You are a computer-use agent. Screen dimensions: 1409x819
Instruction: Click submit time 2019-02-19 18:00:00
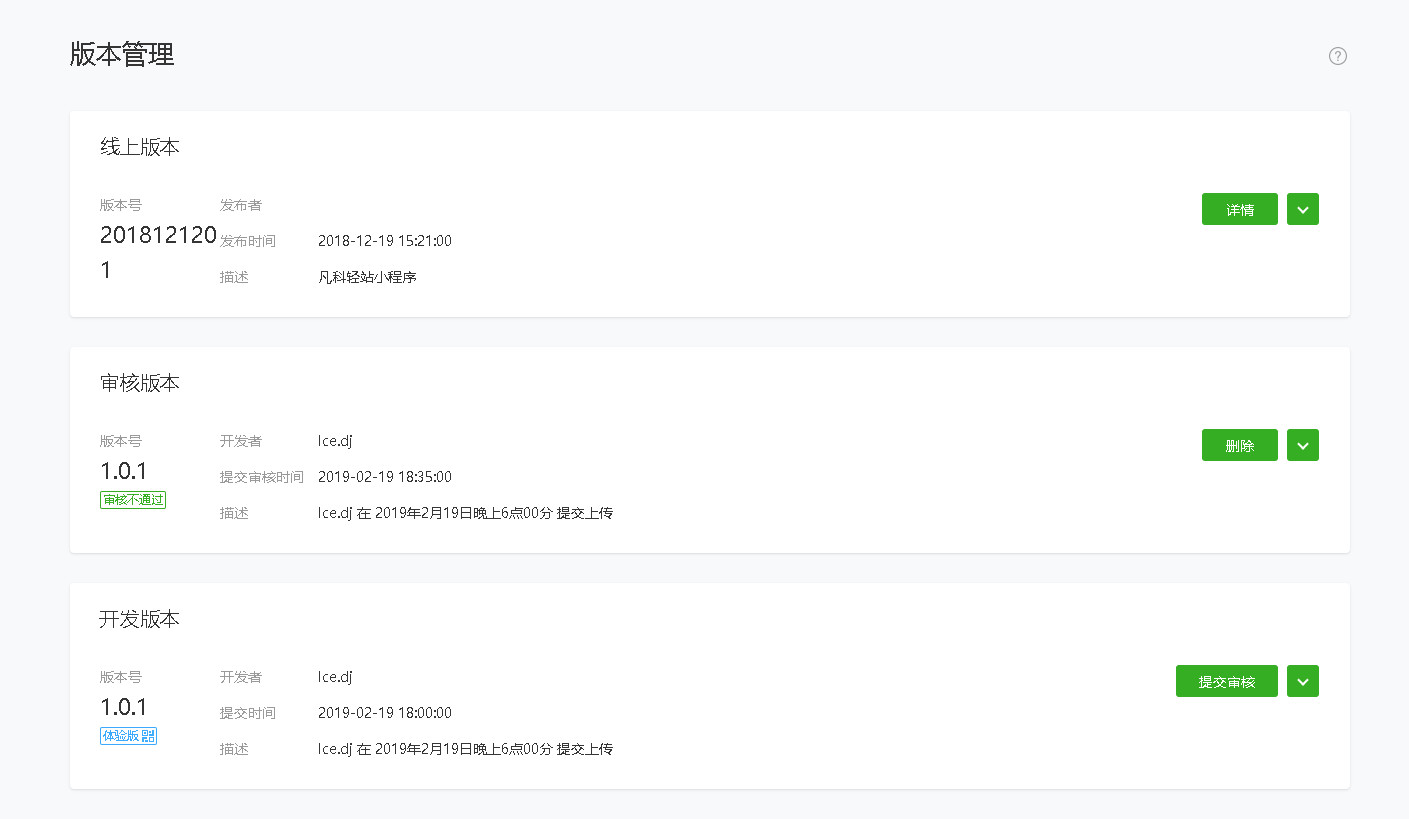pyautogui.click(x=385, y=713)
